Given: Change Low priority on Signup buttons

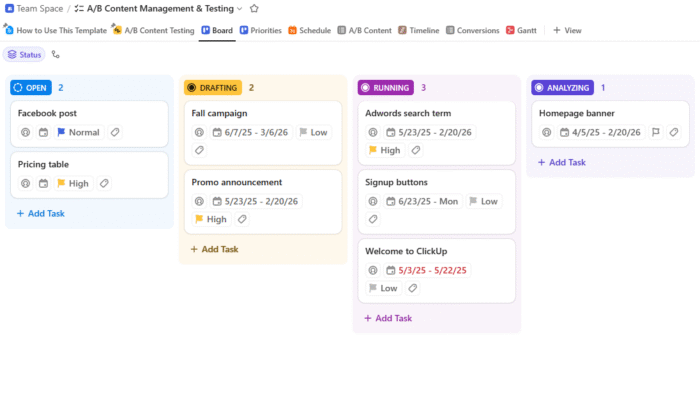Looking at the screenshot, I should click(x=484, y=201).
